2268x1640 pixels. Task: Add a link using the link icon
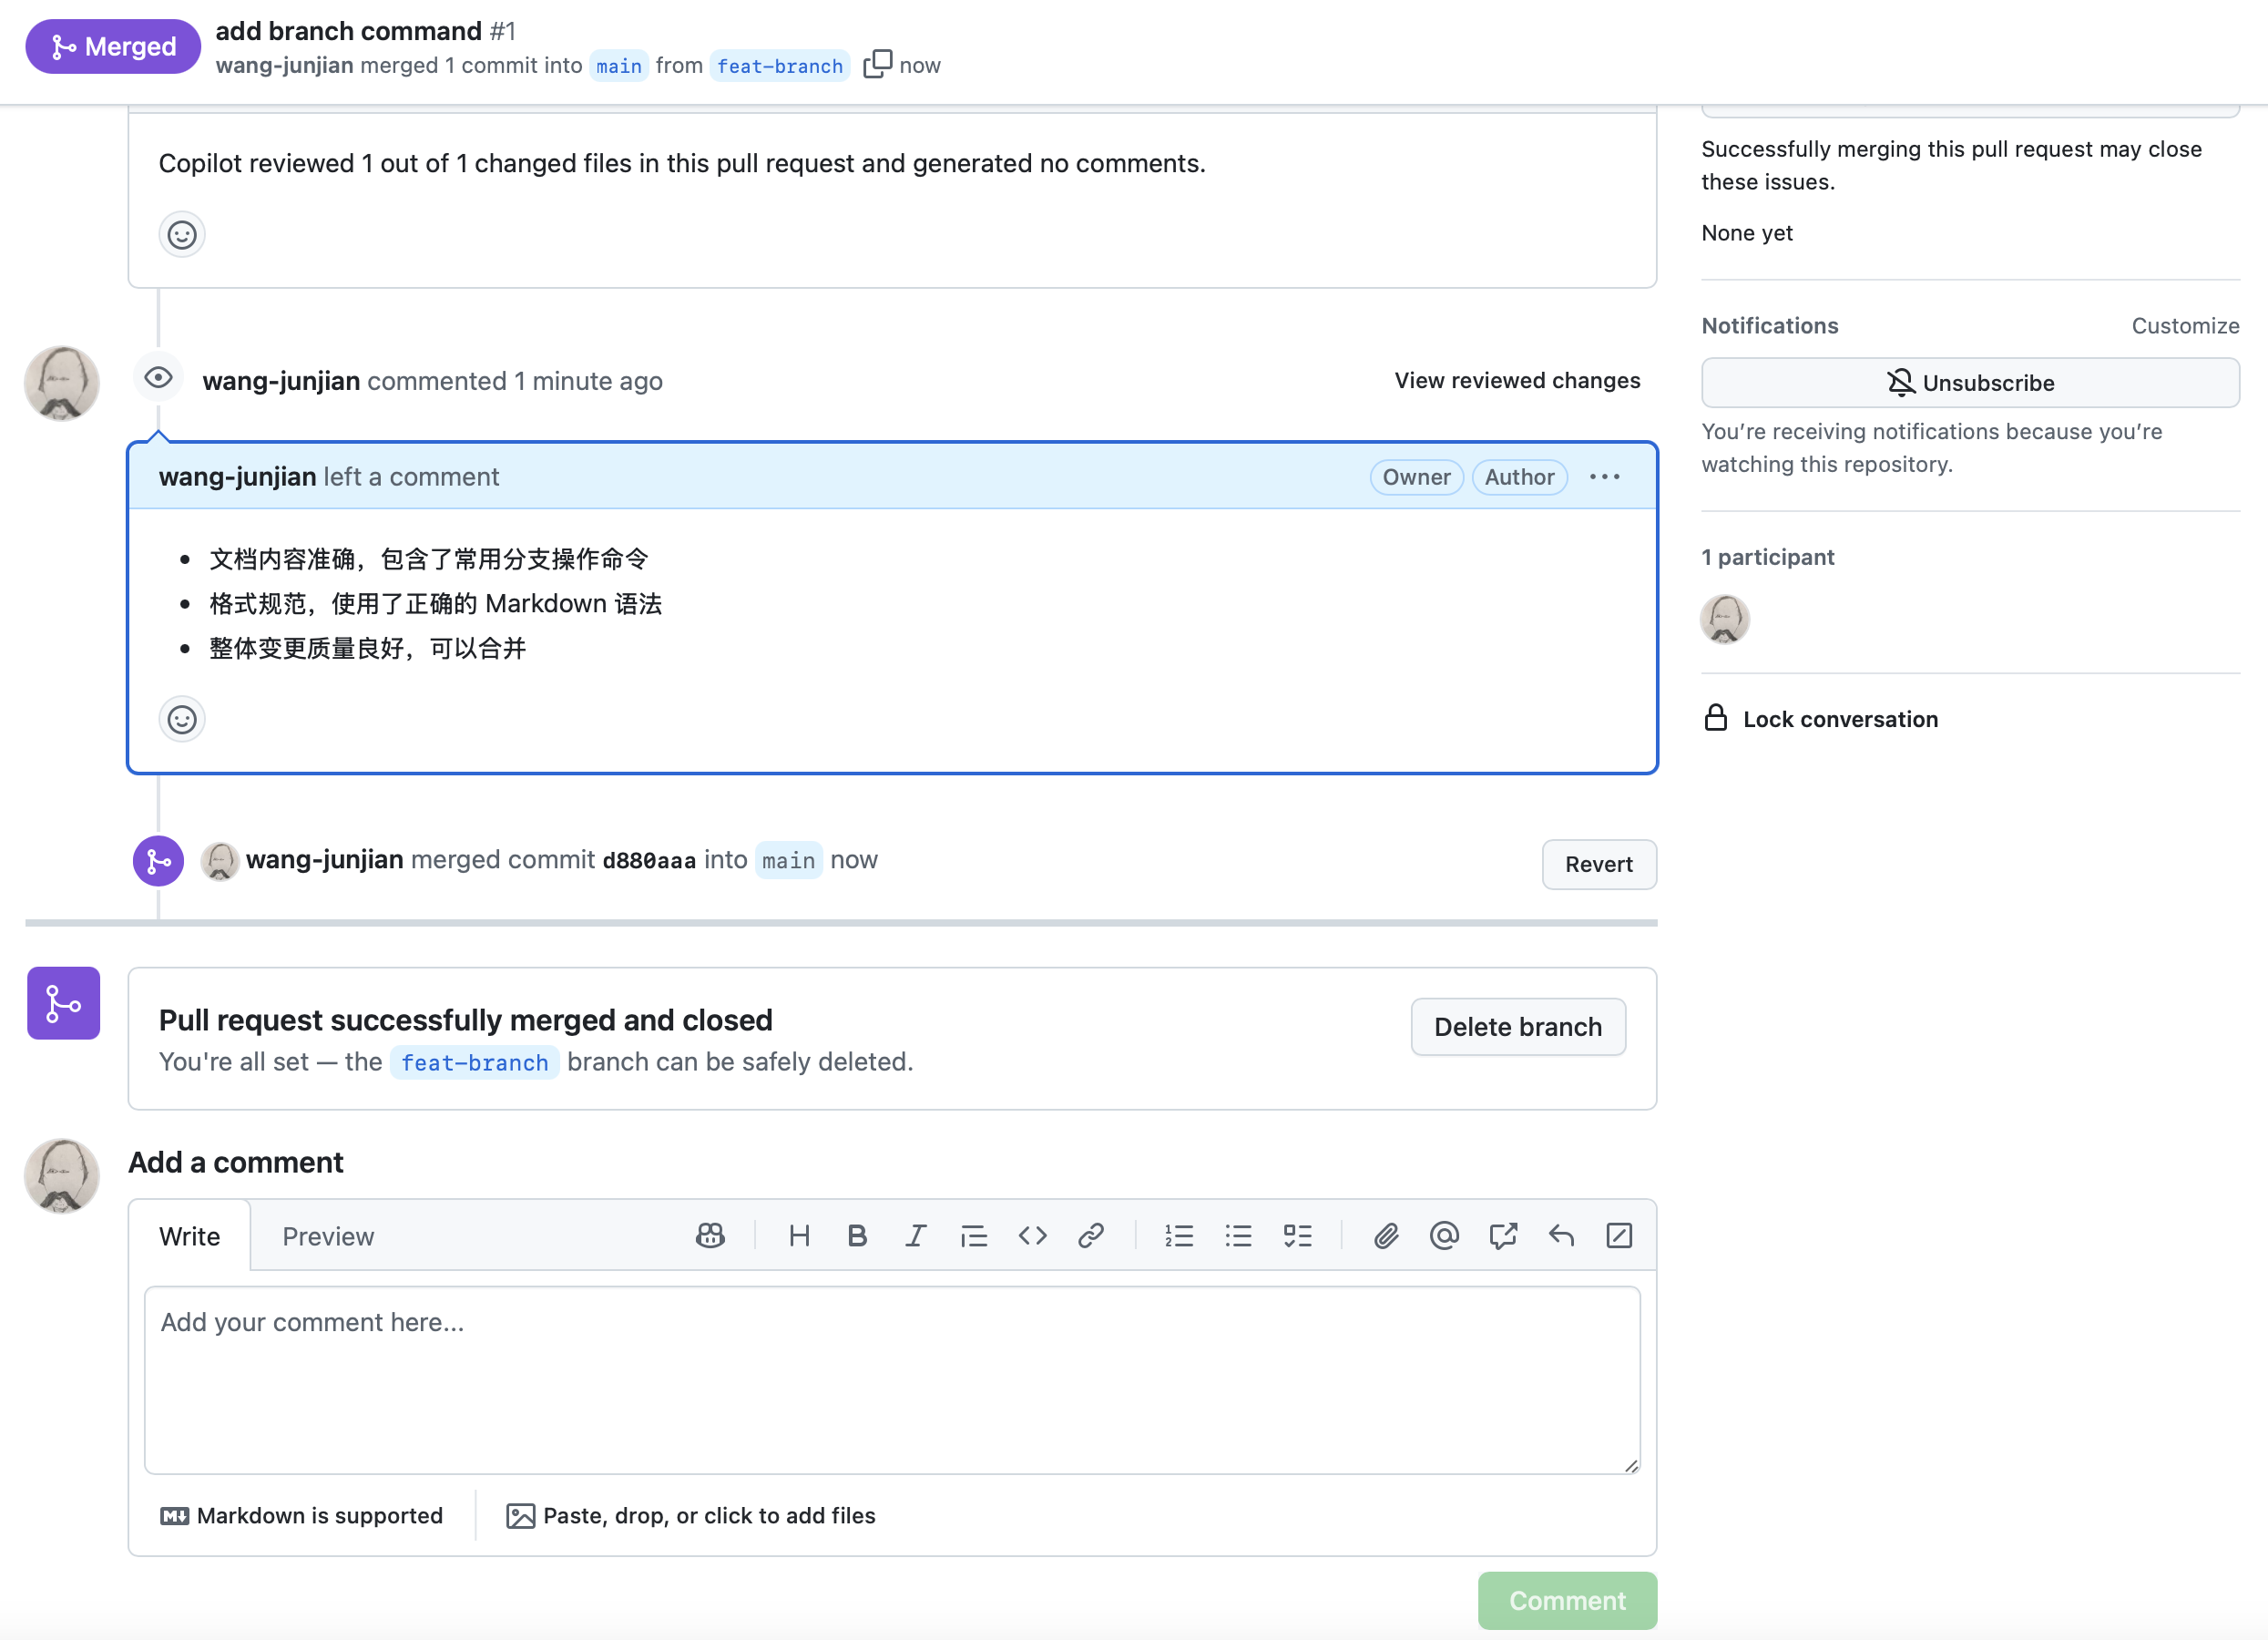point(1091,1236)
